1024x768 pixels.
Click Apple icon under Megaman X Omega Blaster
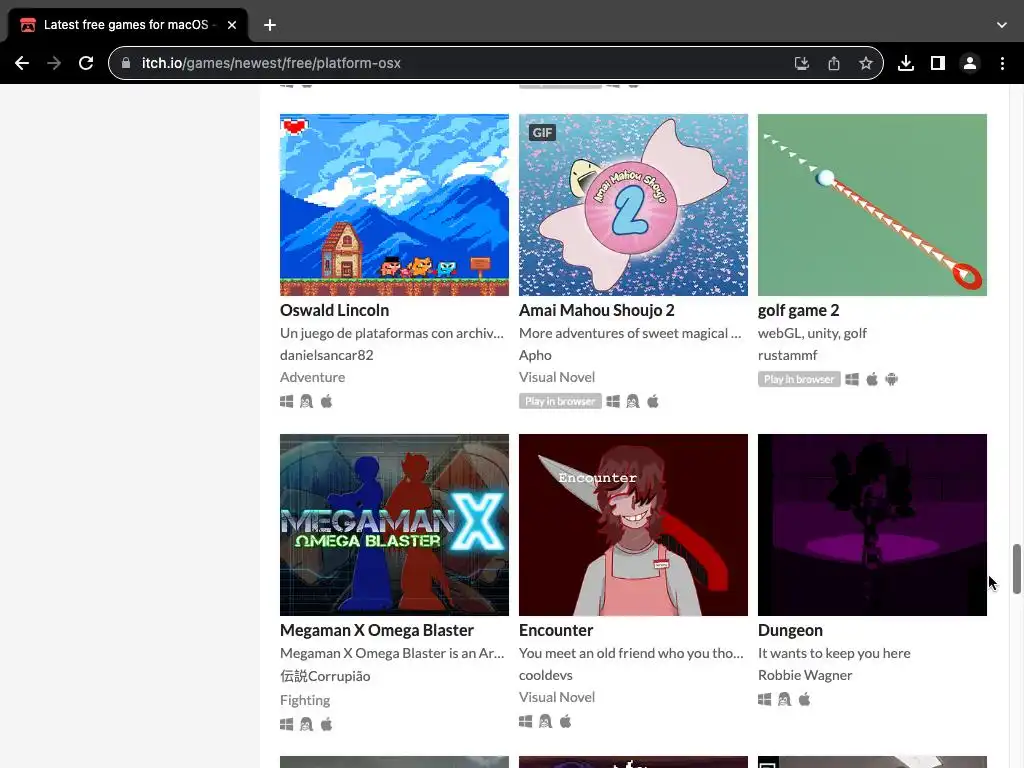tap(327, 724)
